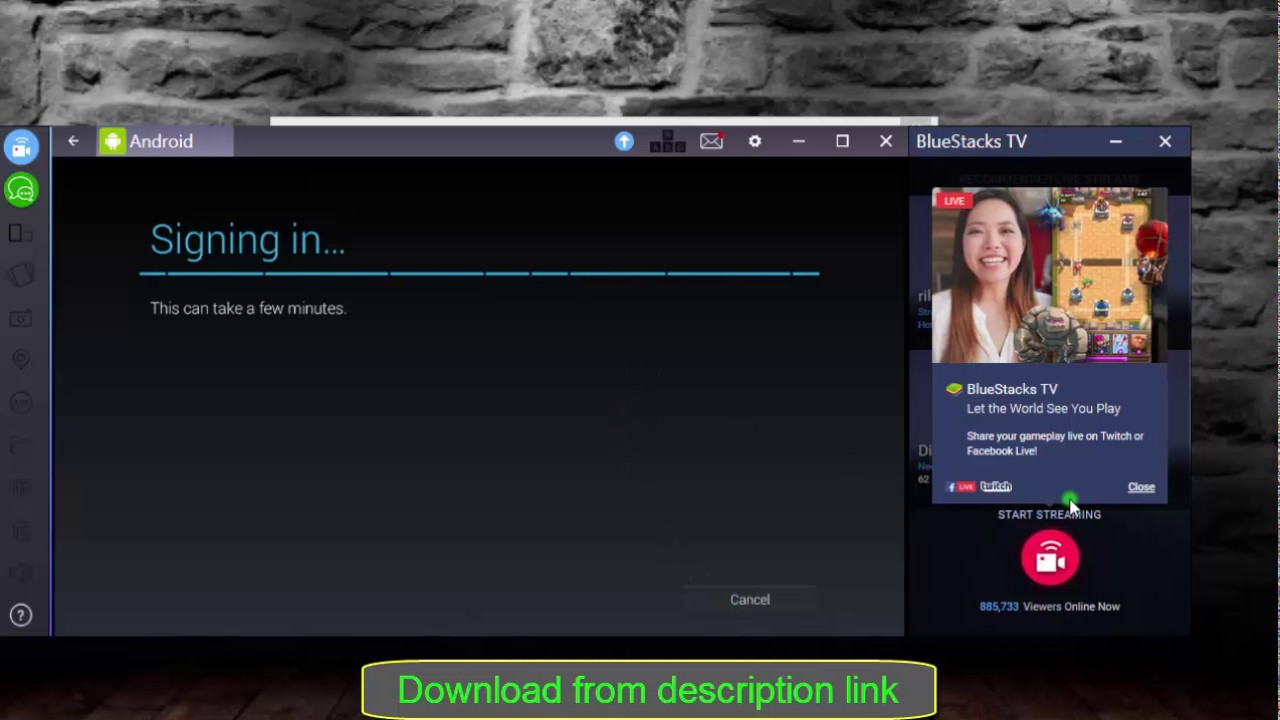Open the green chat bubble sidebar icon

(x=21, y=190)
